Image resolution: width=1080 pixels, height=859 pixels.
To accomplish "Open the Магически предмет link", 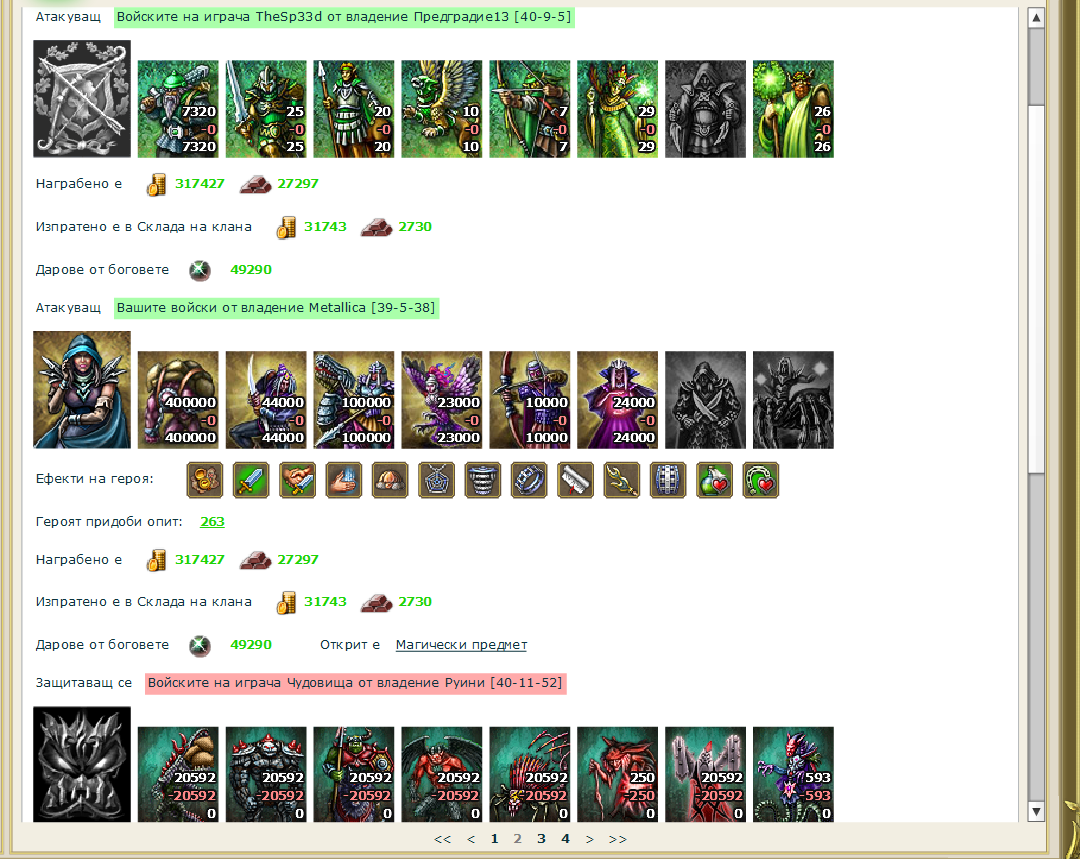I will pyautogui.click(x=461, y=645).
